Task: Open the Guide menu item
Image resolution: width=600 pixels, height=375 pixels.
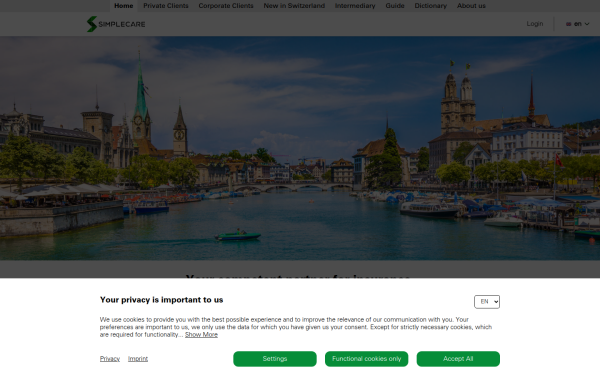Action: point(395,6)
